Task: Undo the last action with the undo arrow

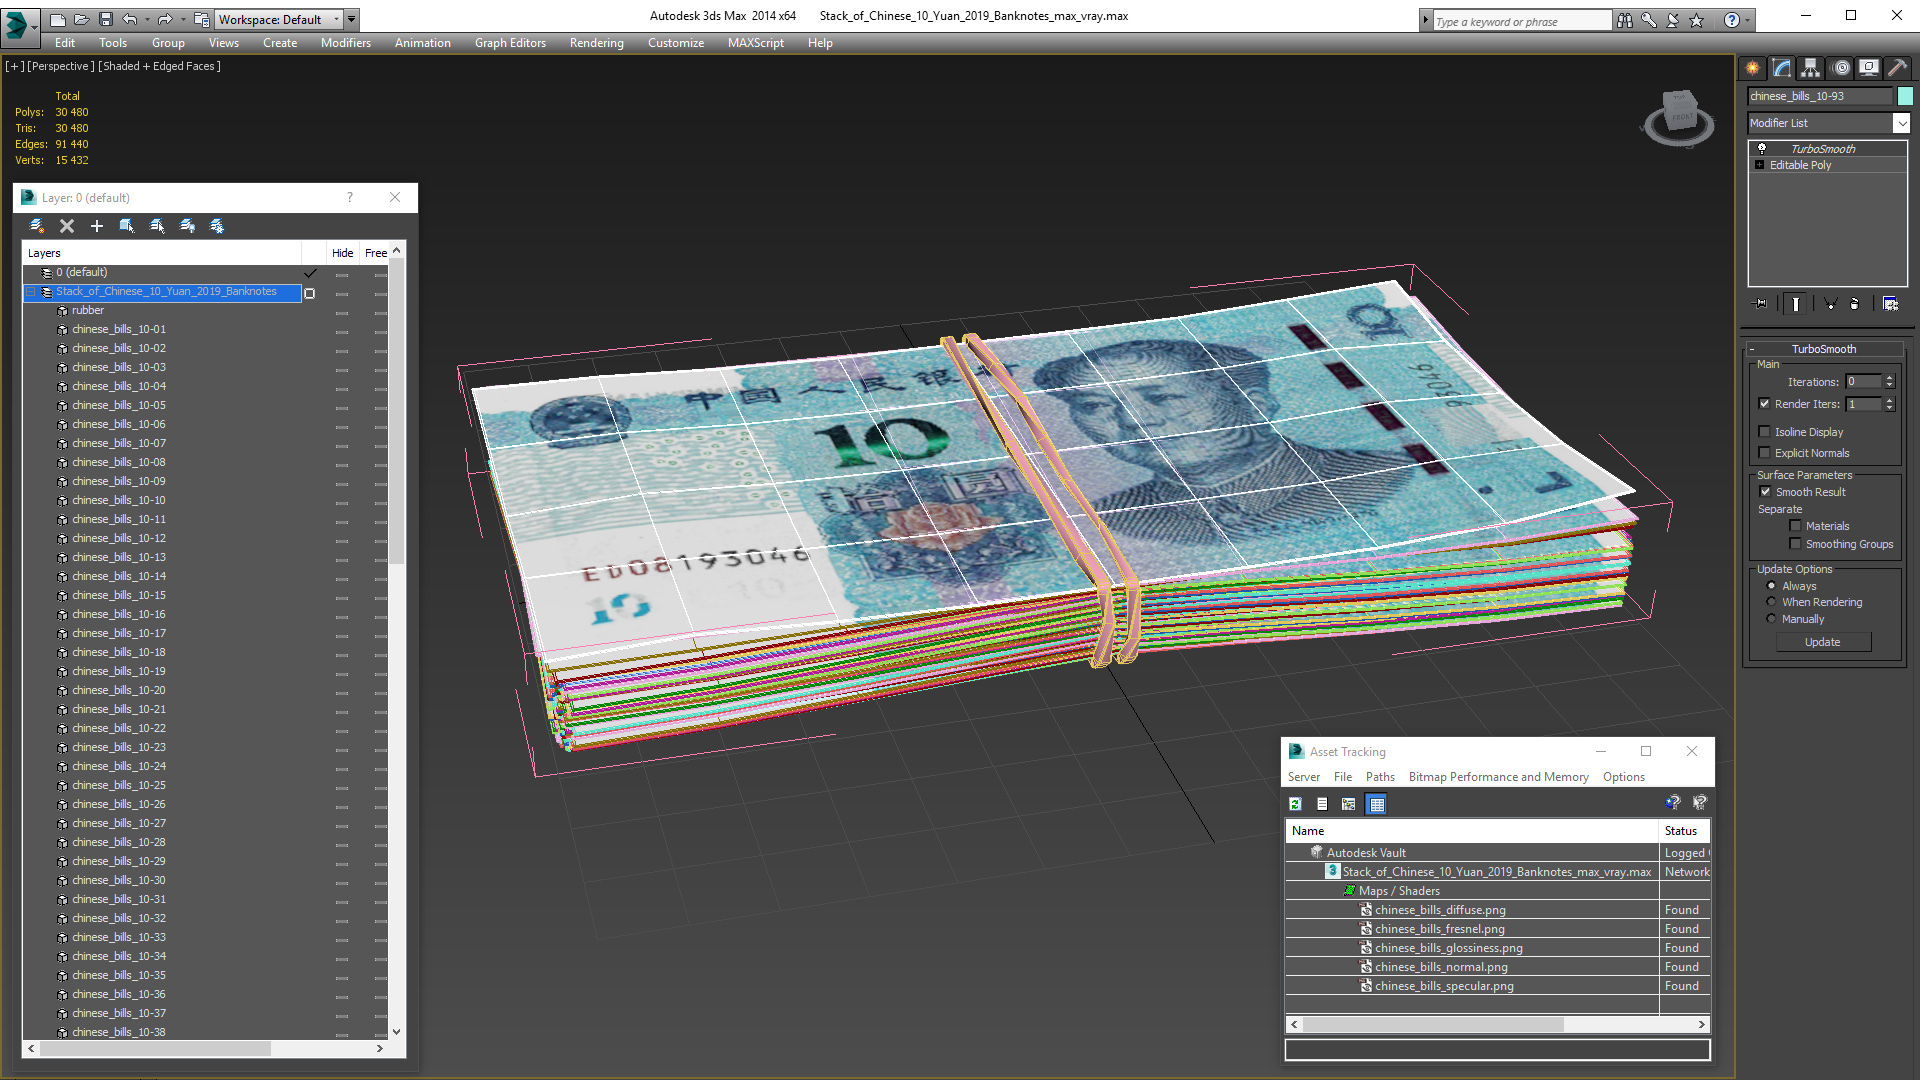Action: (x=130, y=19)
